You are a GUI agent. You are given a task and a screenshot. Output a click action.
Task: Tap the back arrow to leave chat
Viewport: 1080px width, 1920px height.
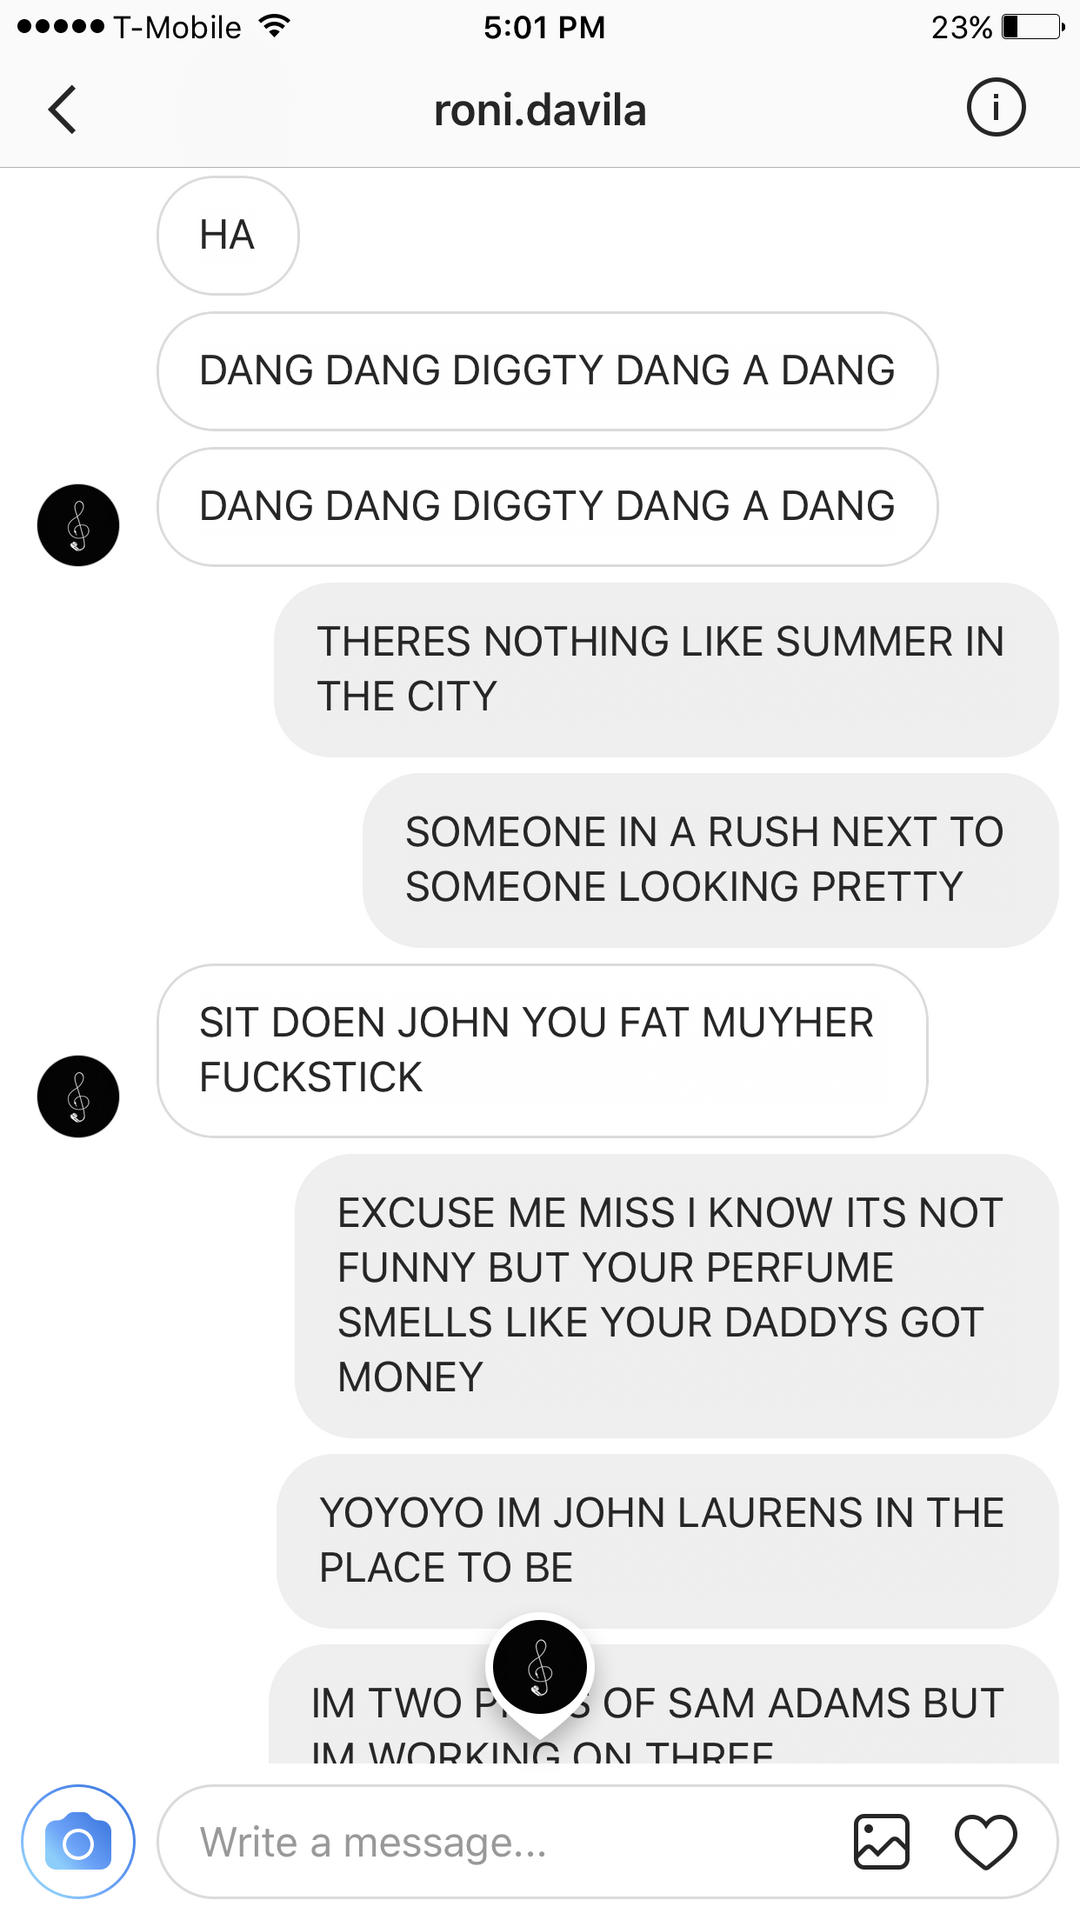coord(62,109)
